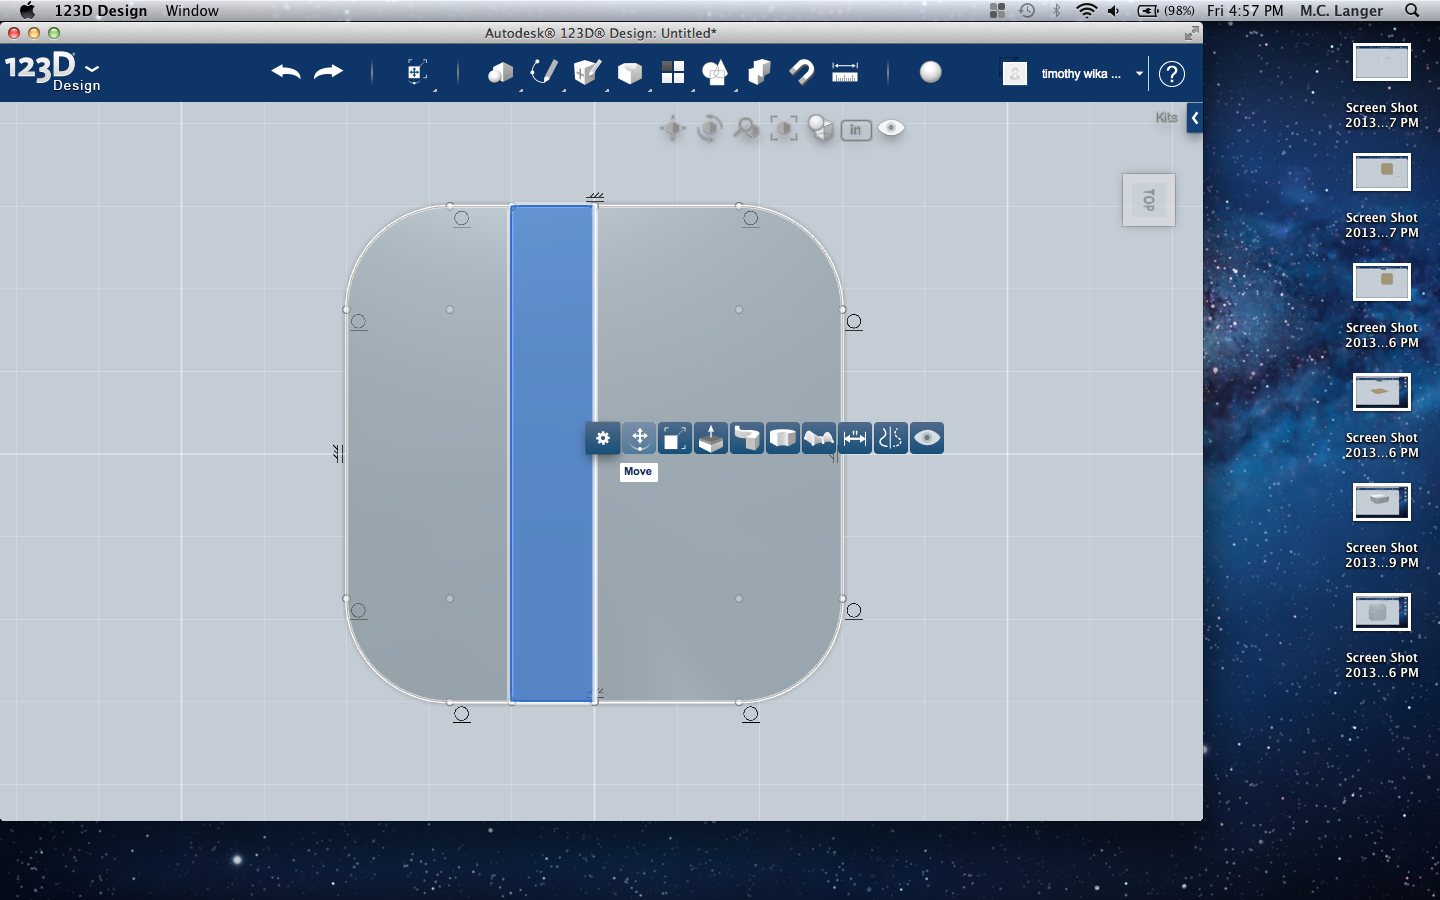Click the Move tool in the context toolbar
Screen dimensions: 1440x900
(x=639, y=438)
